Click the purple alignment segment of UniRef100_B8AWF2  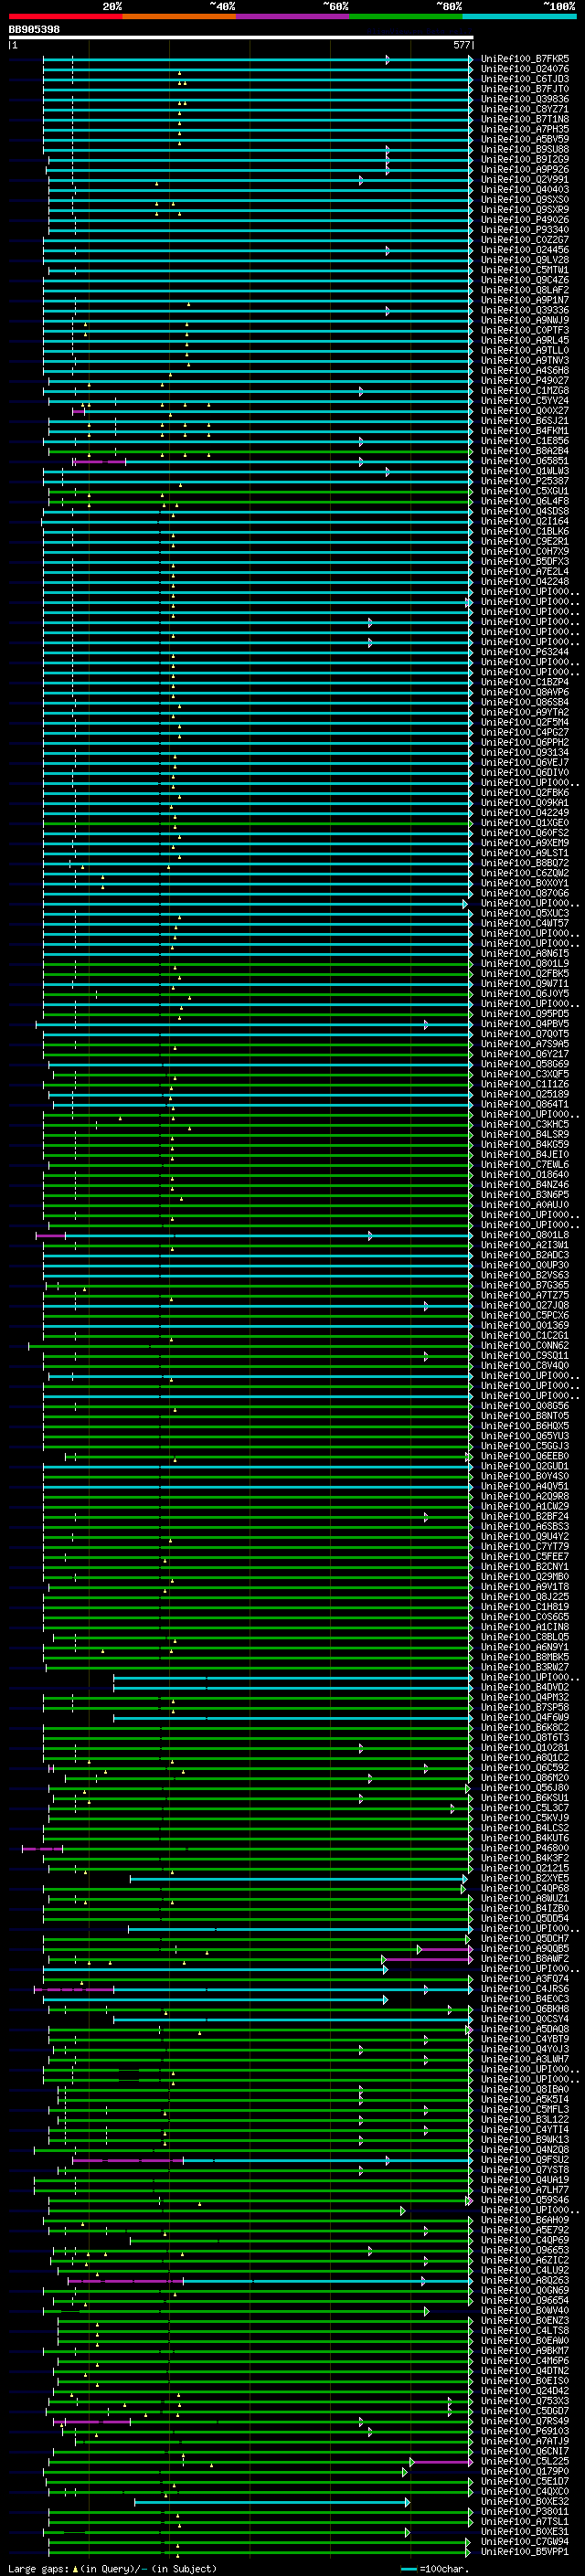tap(428, 1959)
